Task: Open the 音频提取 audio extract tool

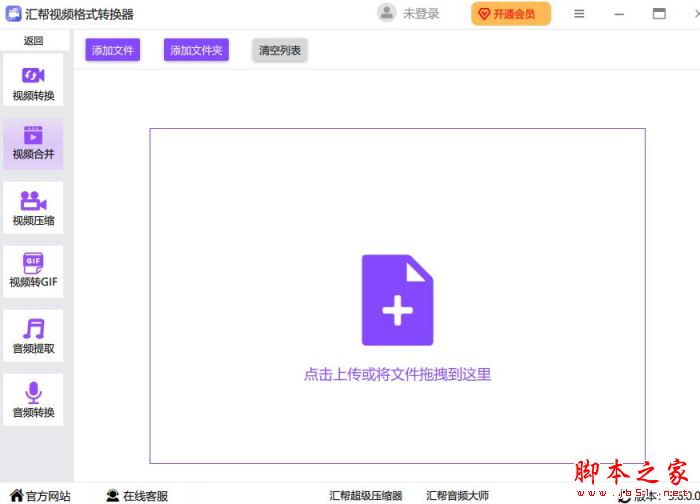Action: [33, 335]
